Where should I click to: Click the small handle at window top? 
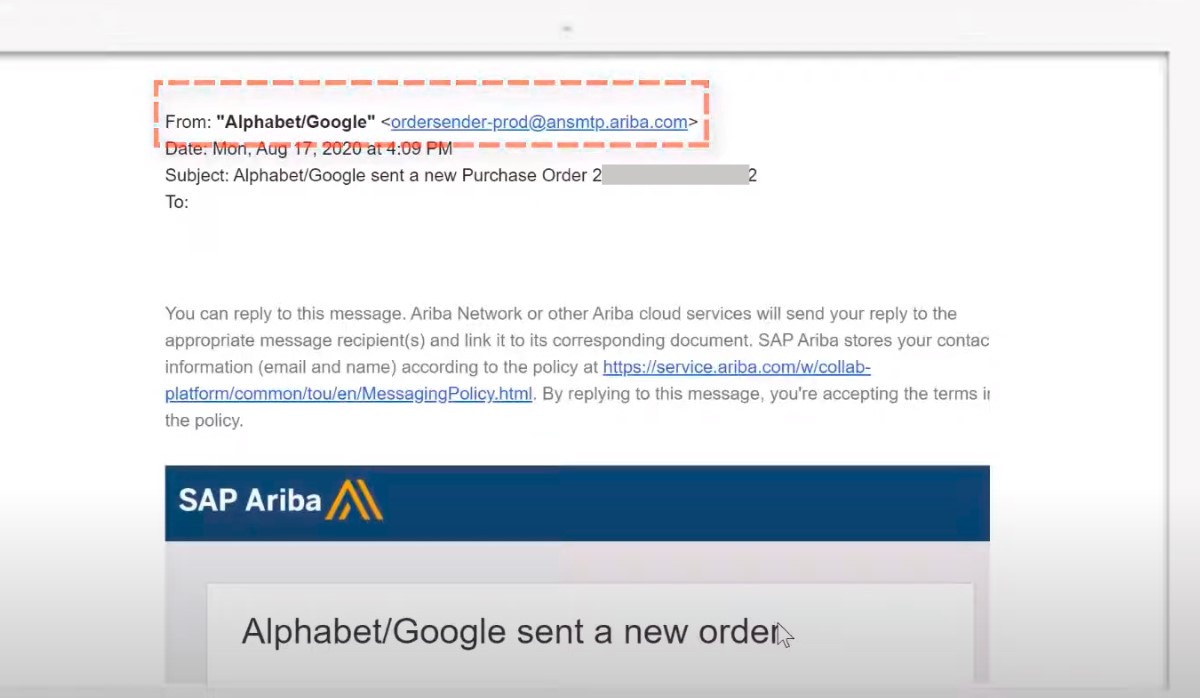tap(567, 28)
